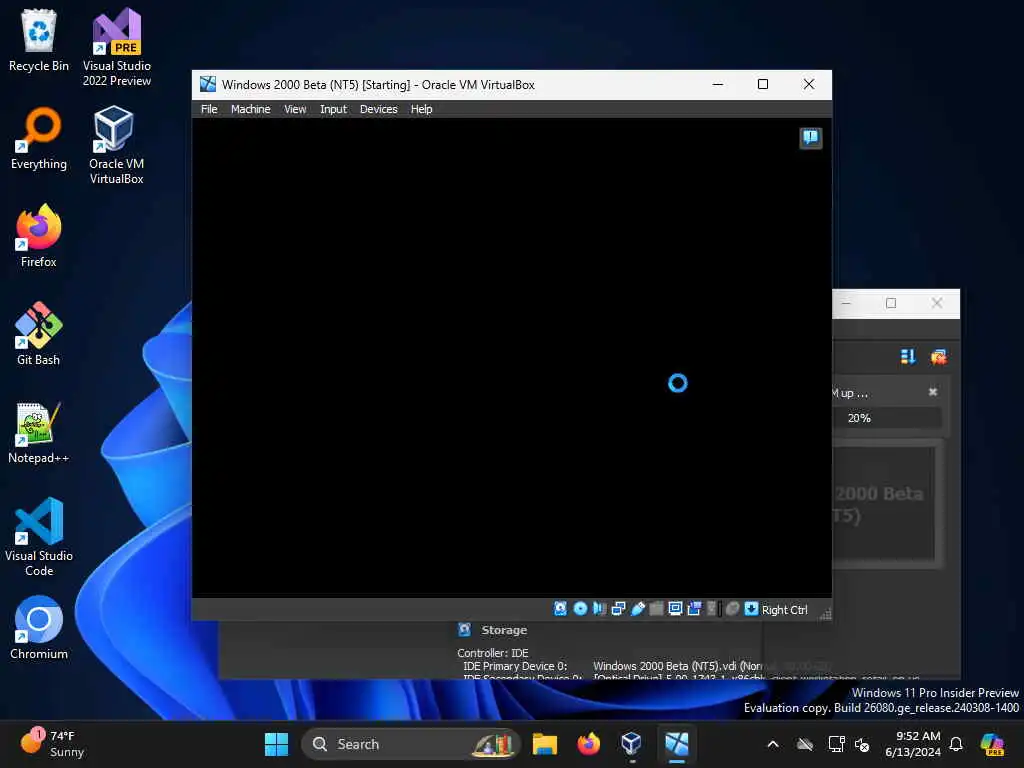
Task: Select the Chromium desktop shortcut
Action: [x=39, y=628]
